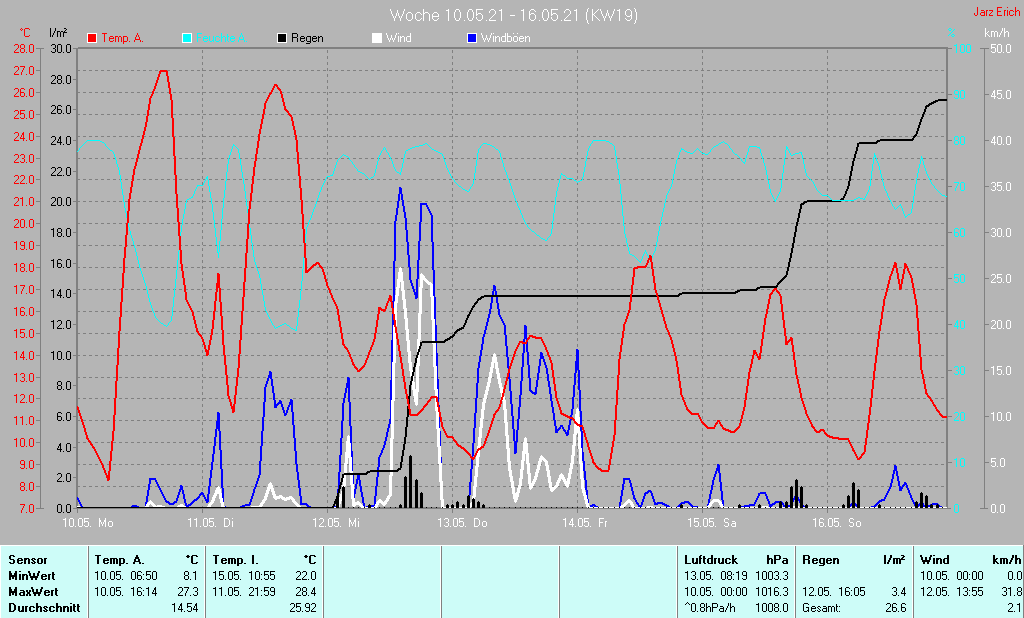The width and height of the screenshot is (1024, 618).
Task: Click the chart title Woche 10.05.21 - 16.05.21
Action: pyautogui.click(x=513, y=15)
